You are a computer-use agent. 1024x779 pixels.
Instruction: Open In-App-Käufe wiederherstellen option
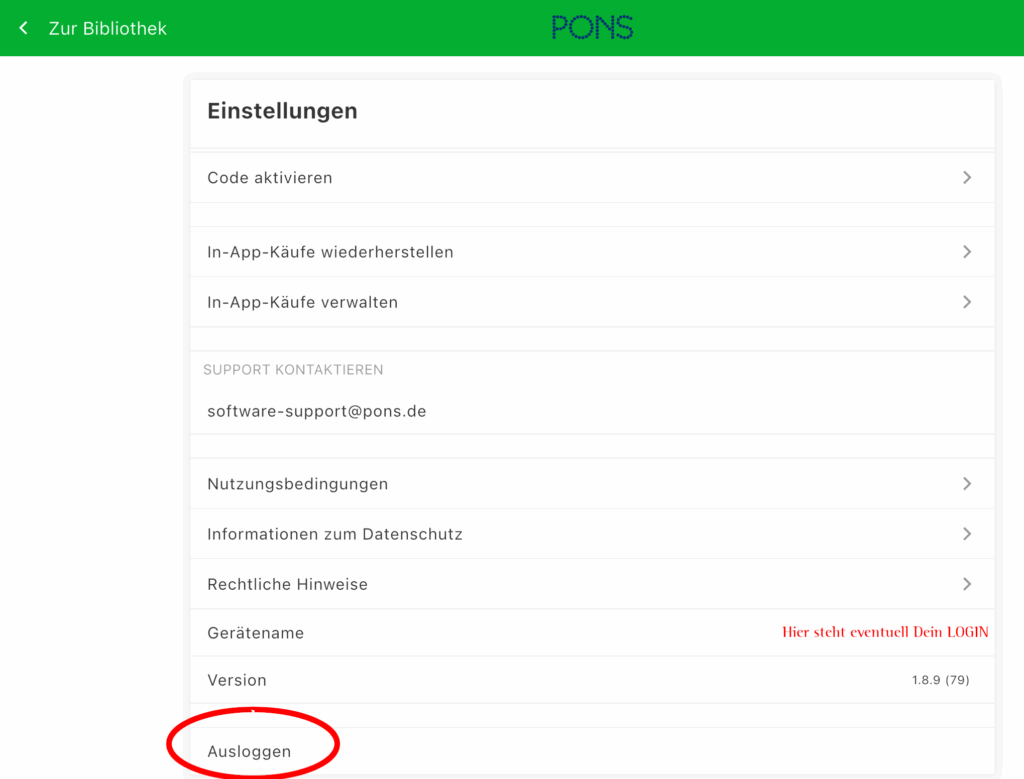(330, 252)
